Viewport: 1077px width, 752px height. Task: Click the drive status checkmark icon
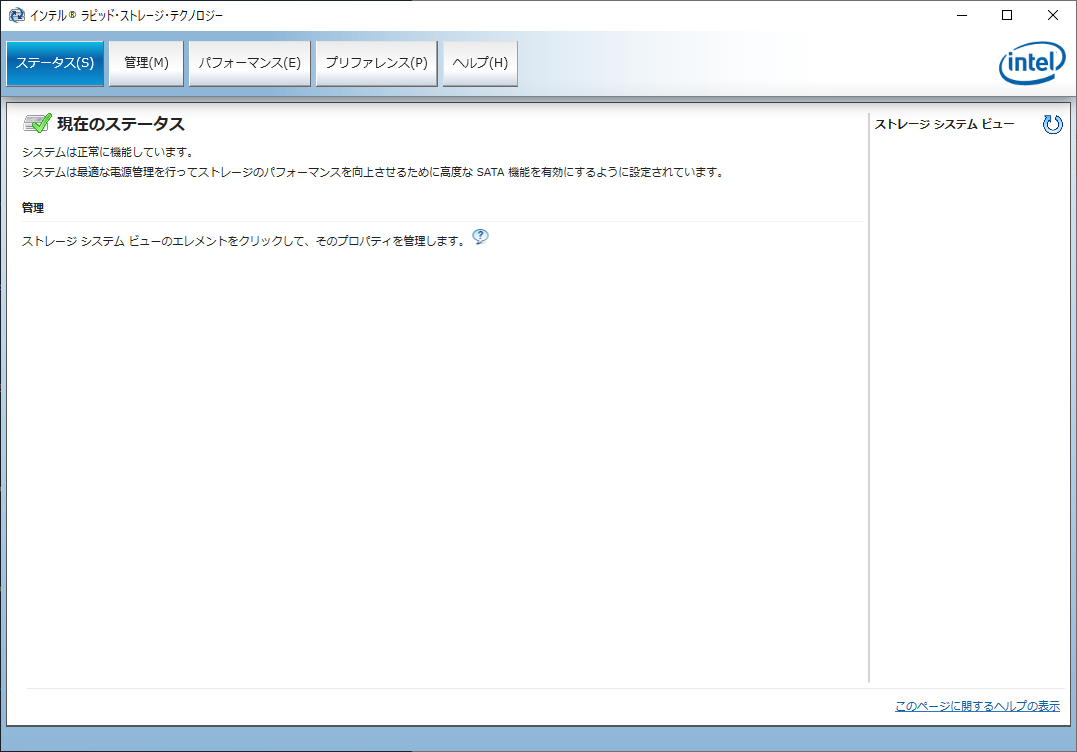37,124
